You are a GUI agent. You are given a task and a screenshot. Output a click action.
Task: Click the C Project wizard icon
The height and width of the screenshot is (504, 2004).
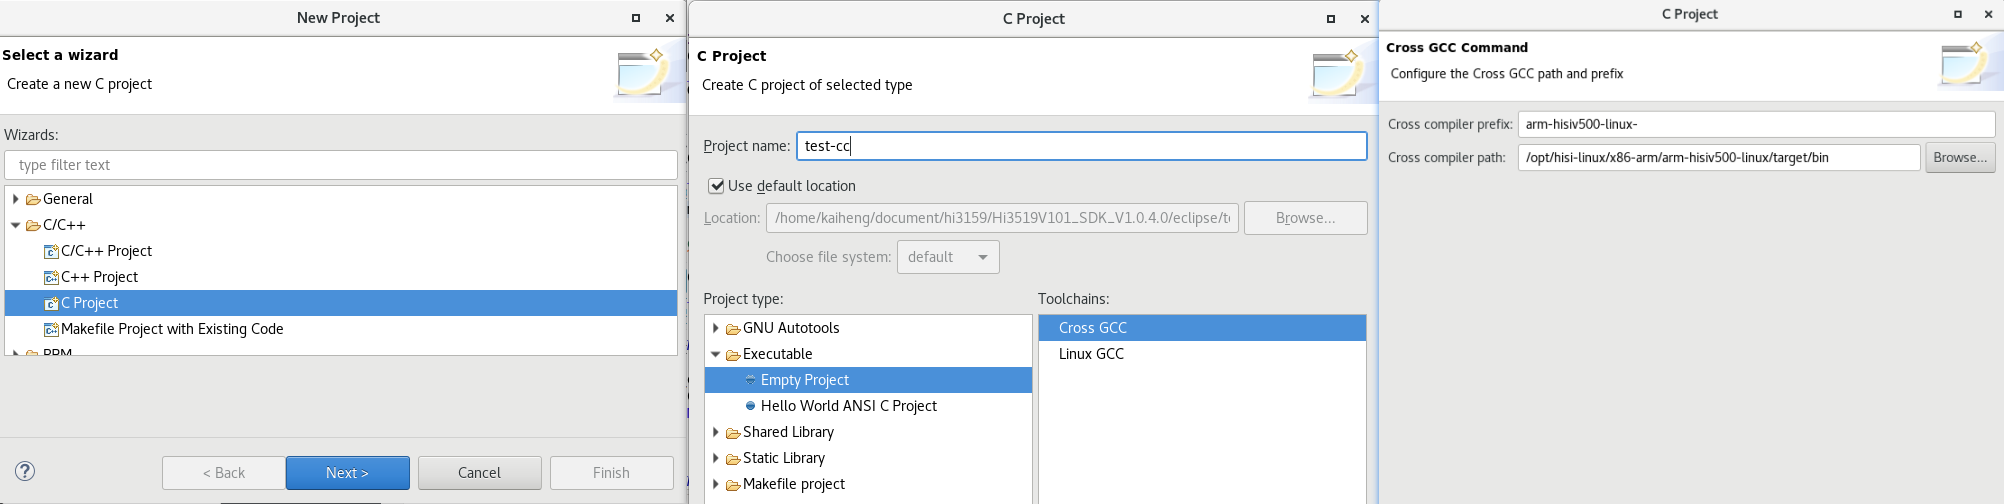[51, 304]
